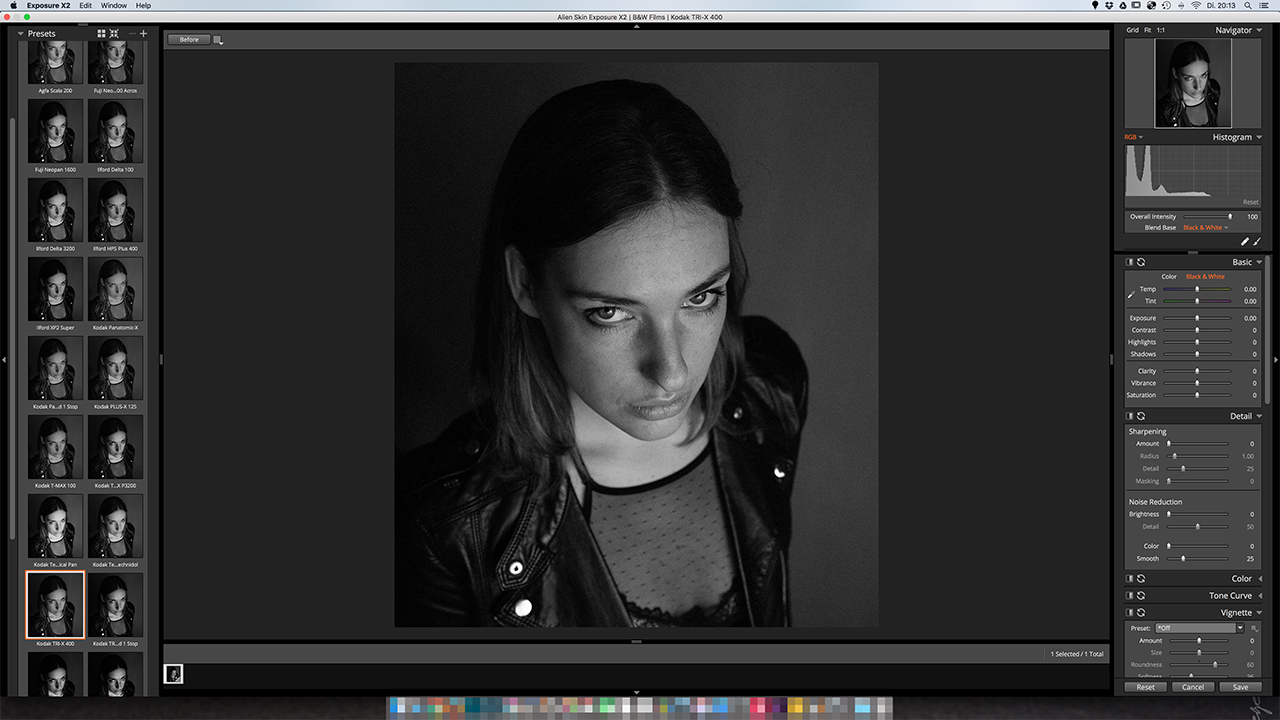The image size is (1280, 720).
Task: Toggle the Basic panel on/off switch
Action: tap(1129, 262)
